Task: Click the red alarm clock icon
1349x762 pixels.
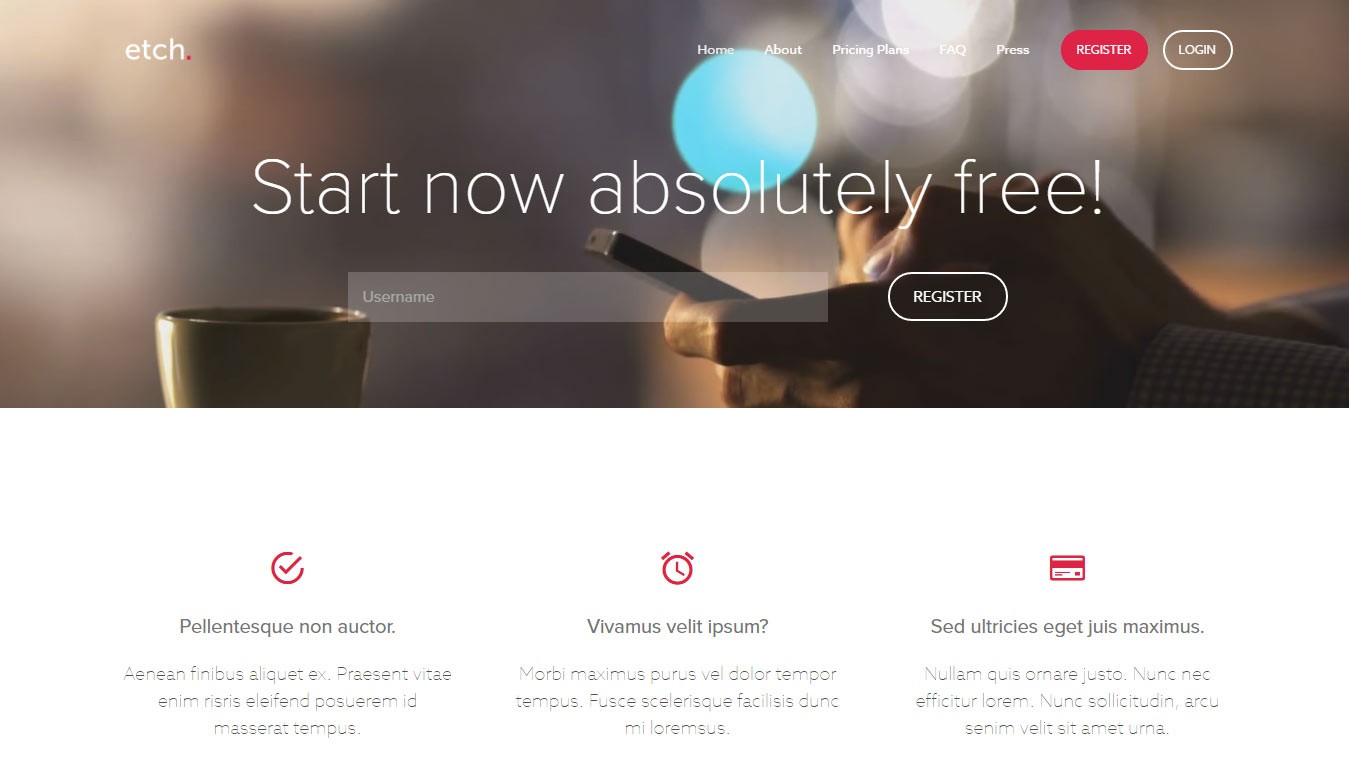Action: tap(677, 568)
